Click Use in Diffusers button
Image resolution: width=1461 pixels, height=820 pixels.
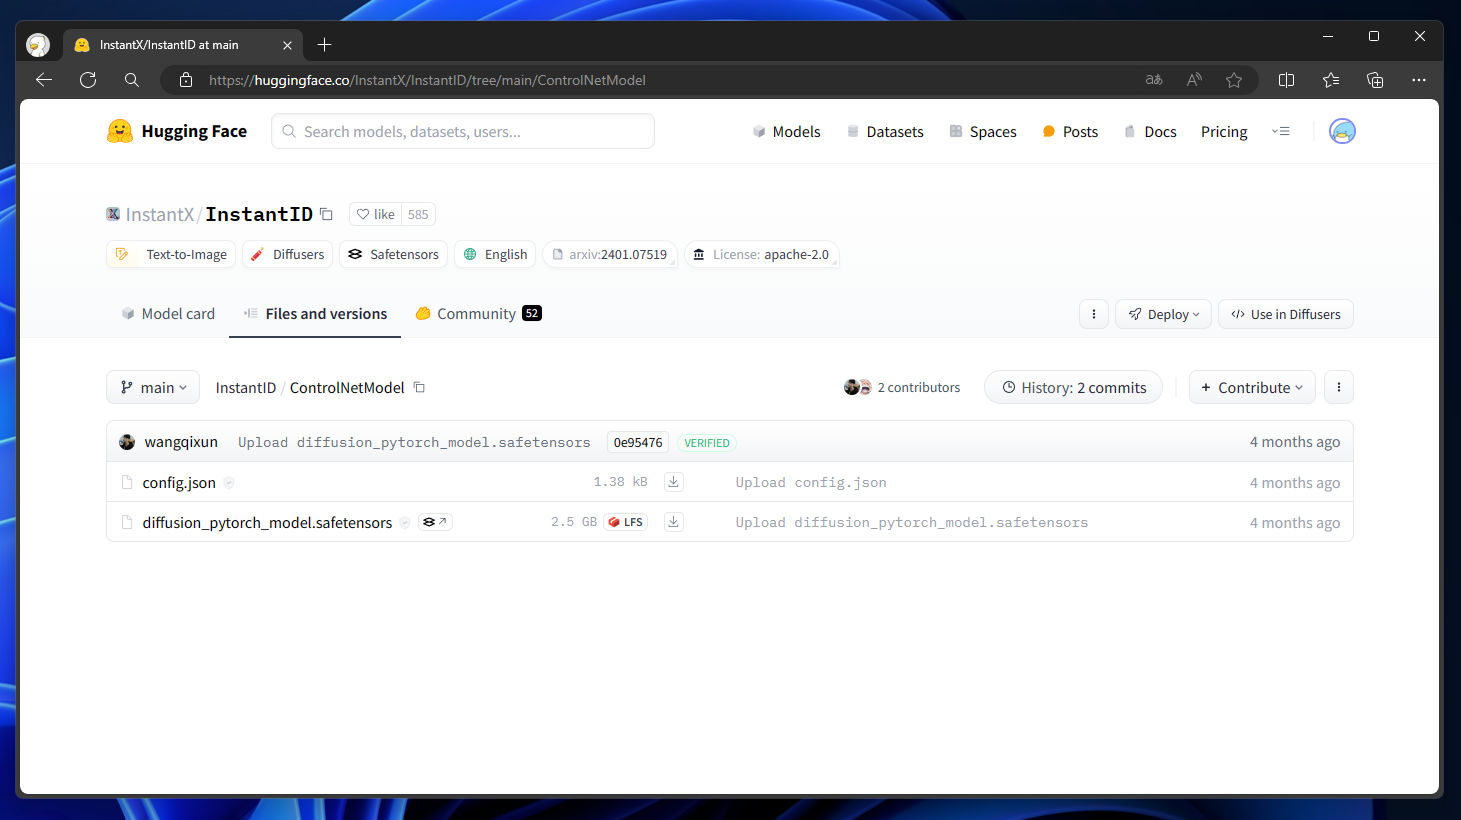click(x=1285, y=314)
